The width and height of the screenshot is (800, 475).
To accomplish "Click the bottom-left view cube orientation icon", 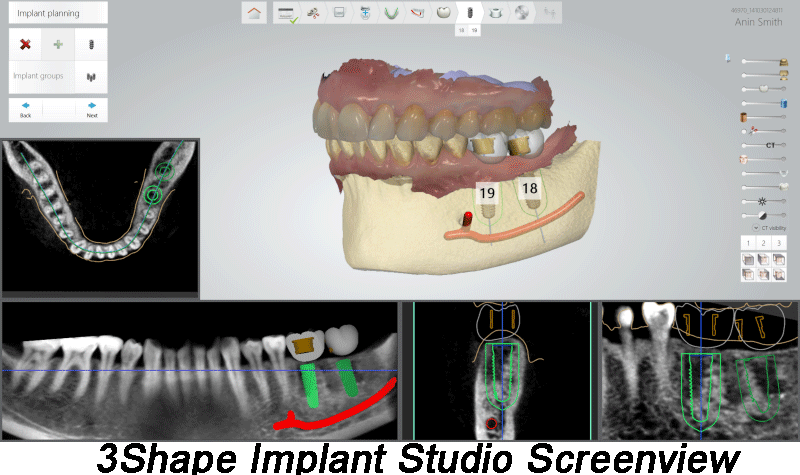I will [x=748, y=274].
